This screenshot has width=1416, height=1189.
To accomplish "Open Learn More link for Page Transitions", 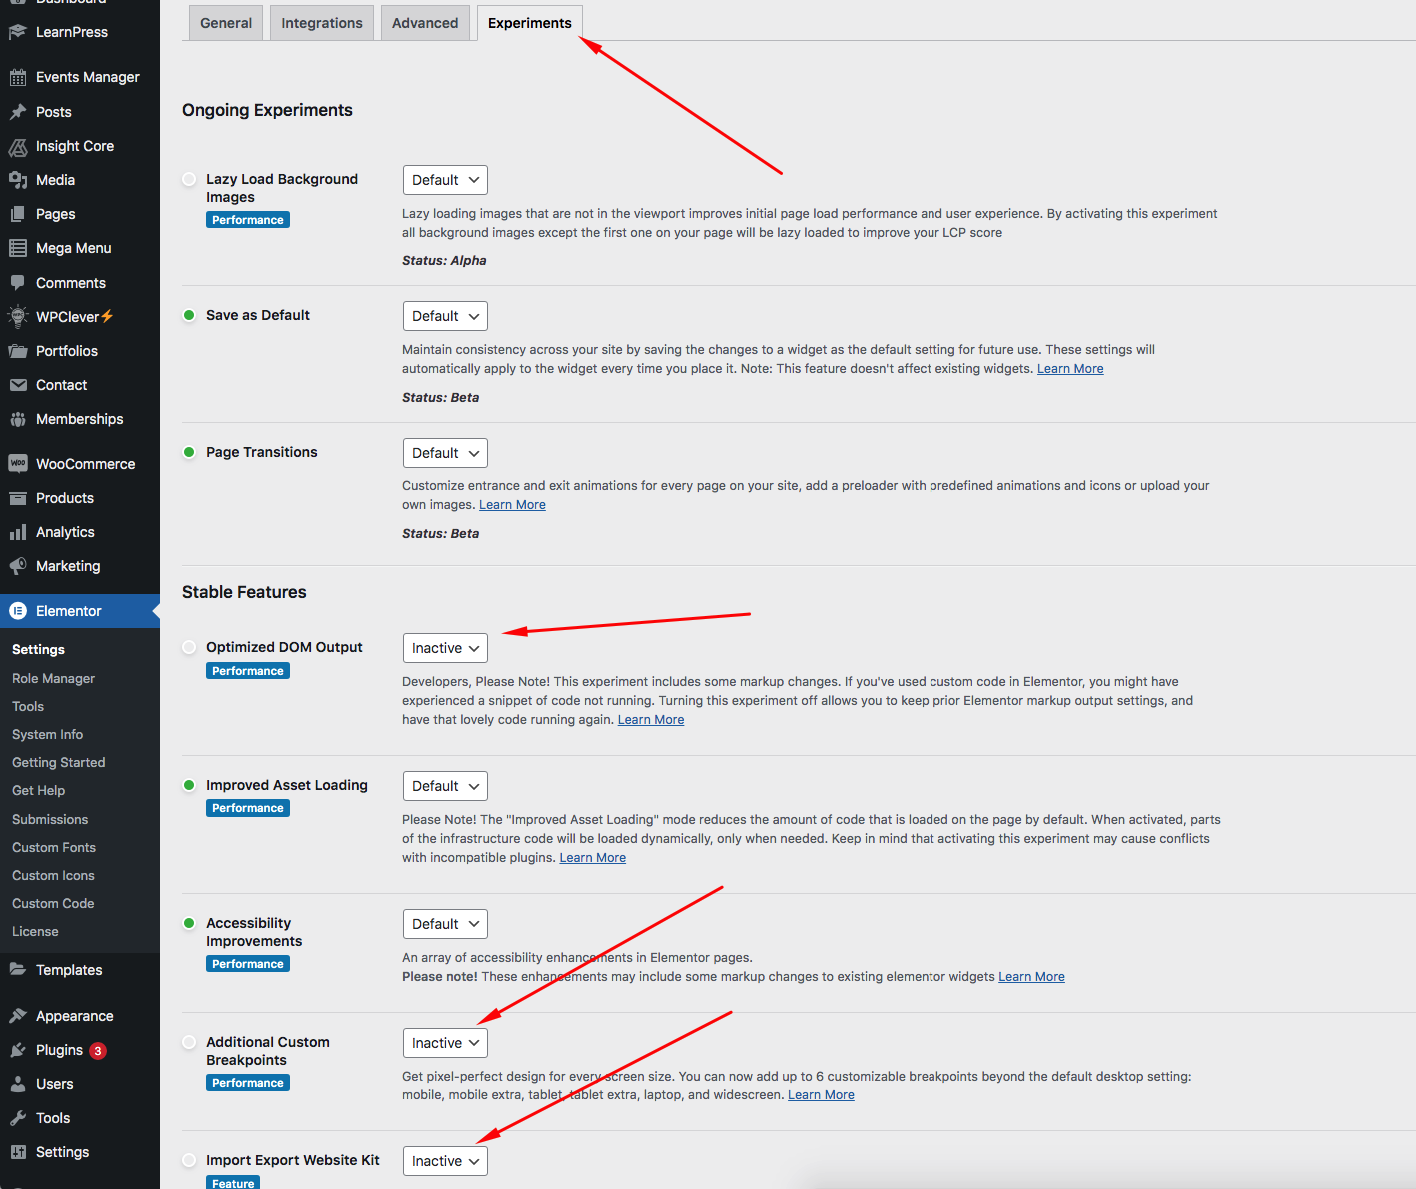I will coord(512,505).
